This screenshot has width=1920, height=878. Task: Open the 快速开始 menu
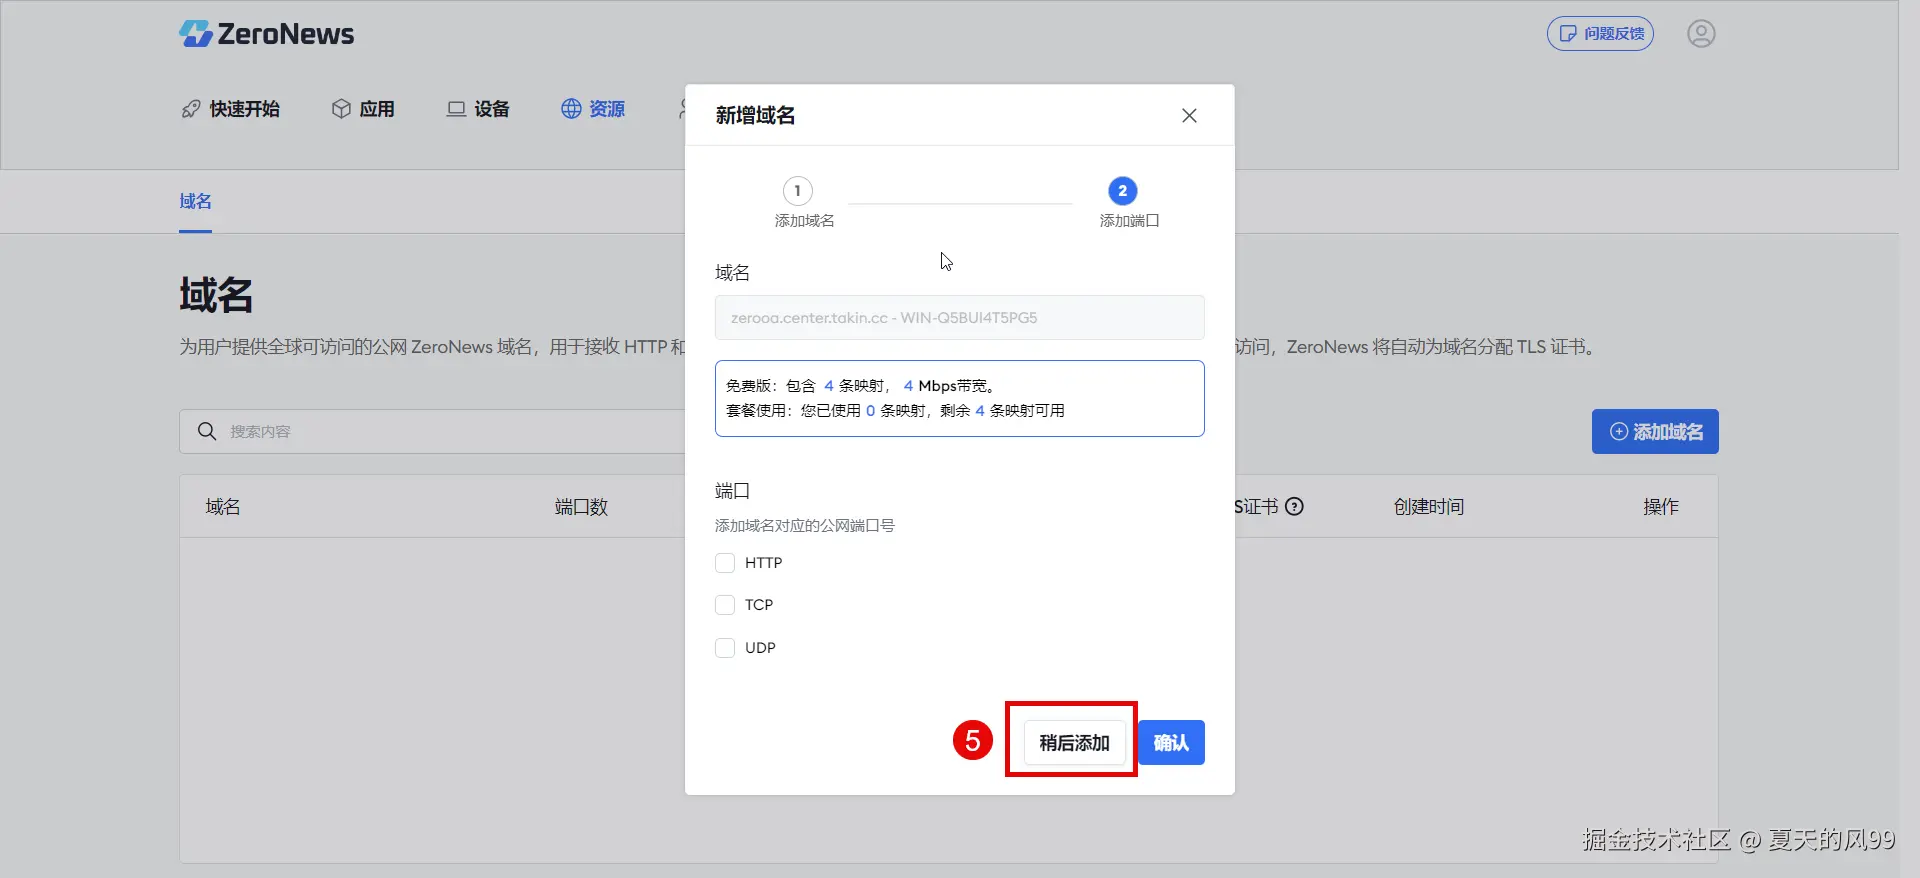pyautogui.click(x=231, y=109)
